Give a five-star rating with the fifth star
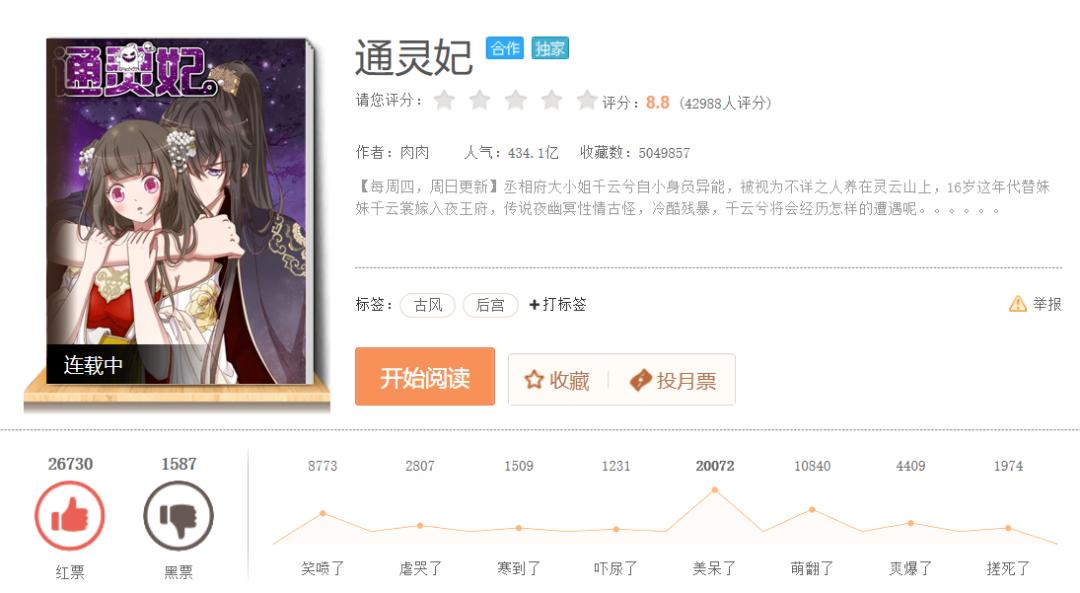 coord(587,101)
